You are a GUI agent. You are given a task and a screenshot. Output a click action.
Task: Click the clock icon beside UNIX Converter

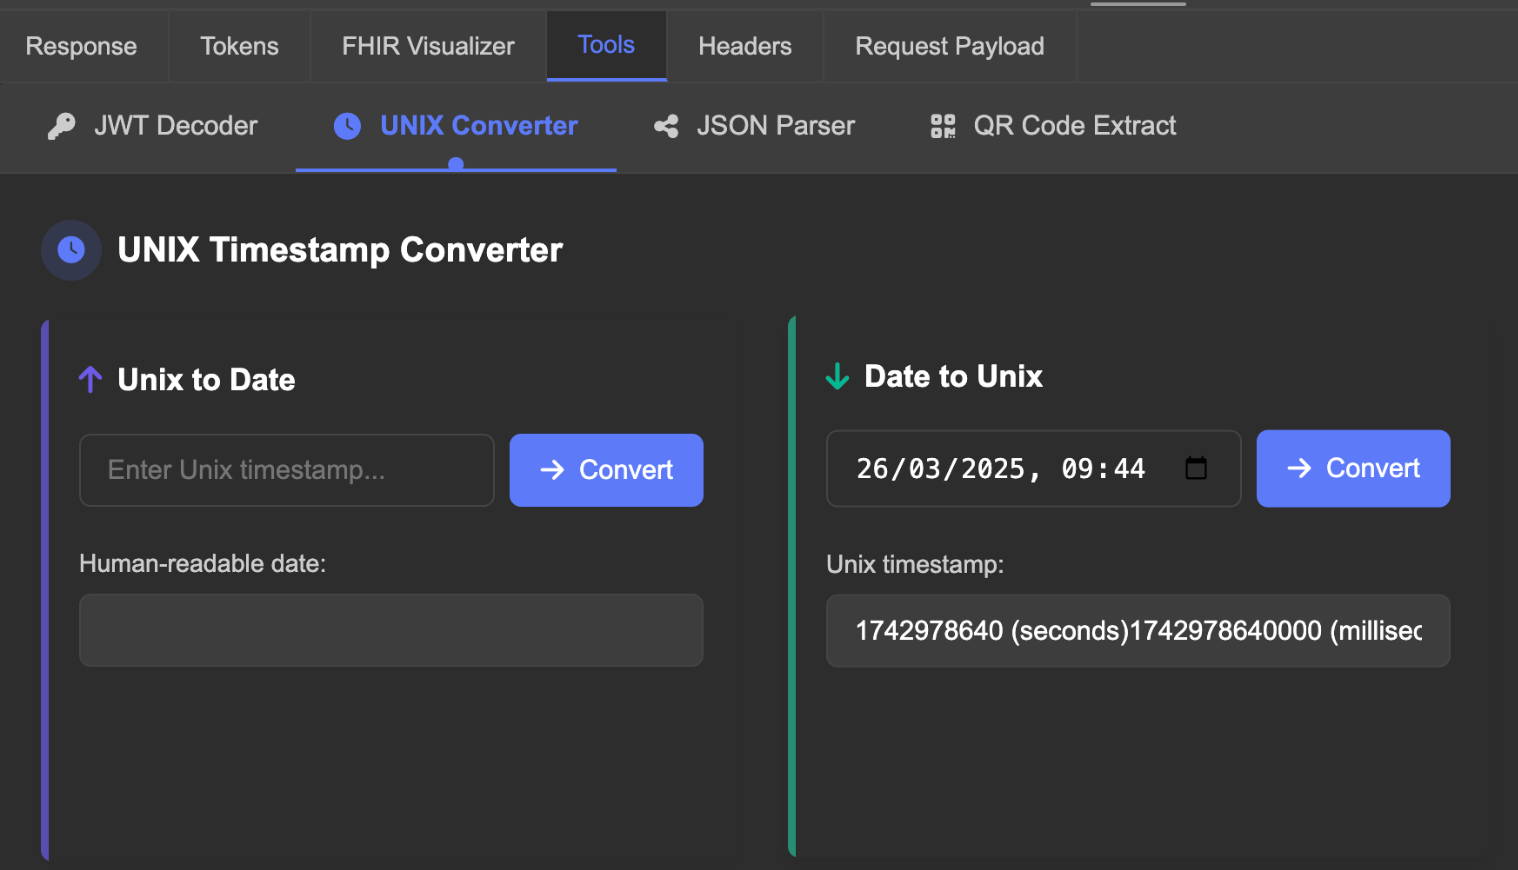(x=346, y=126)
